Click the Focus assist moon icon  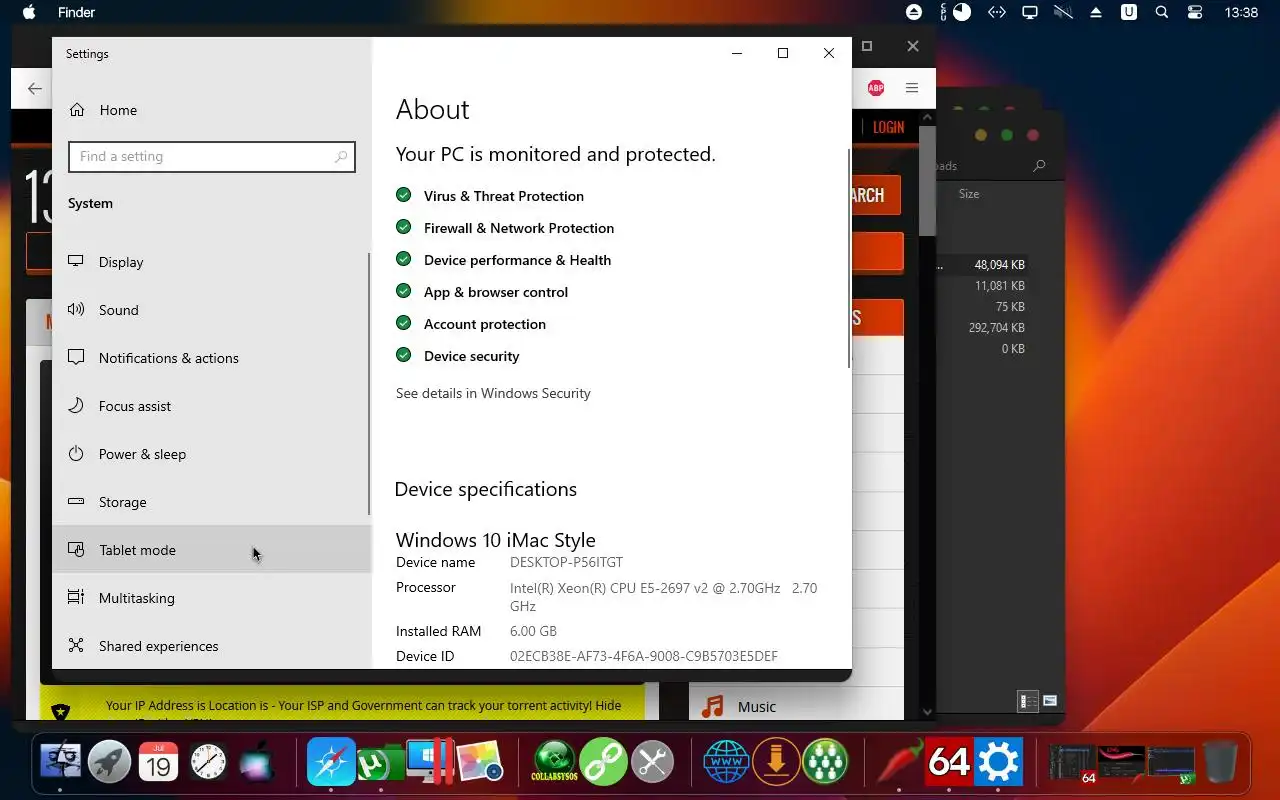click(76, 405)
